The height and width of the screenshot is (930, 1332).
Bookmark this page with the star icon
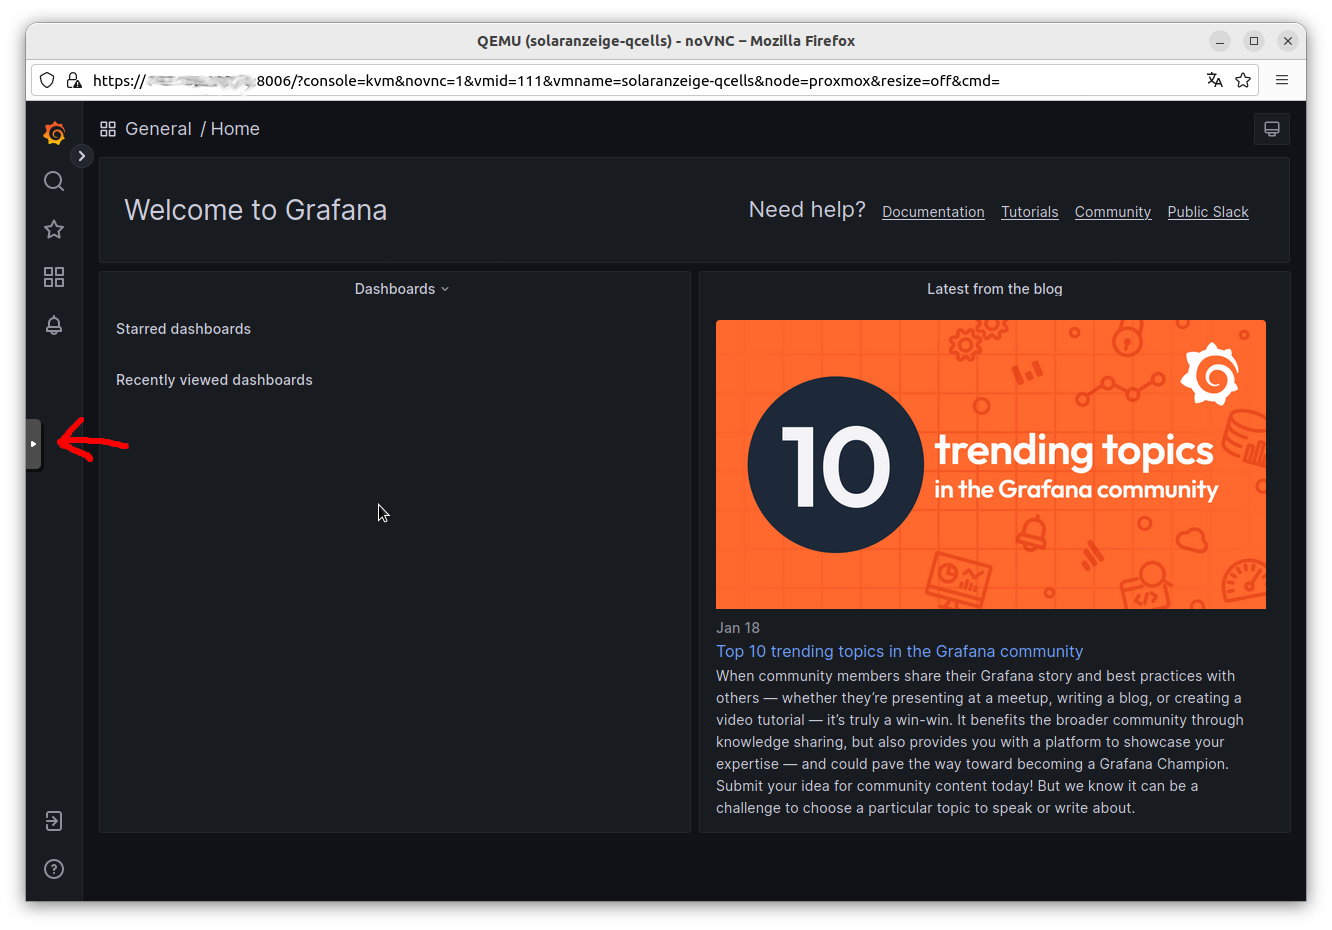1243,80
